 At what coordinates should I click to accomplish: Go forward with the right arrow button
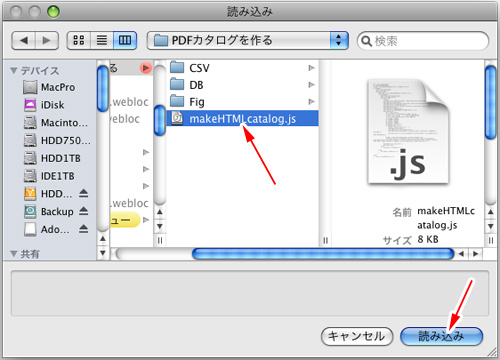47,41
